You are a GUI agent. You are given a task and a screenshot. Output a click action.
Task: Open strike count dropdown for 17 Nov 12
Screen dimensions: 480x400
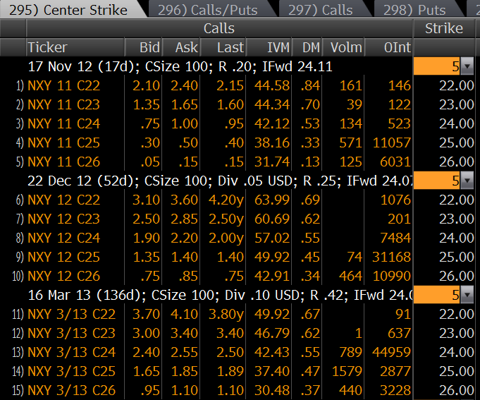coord(467,66)
